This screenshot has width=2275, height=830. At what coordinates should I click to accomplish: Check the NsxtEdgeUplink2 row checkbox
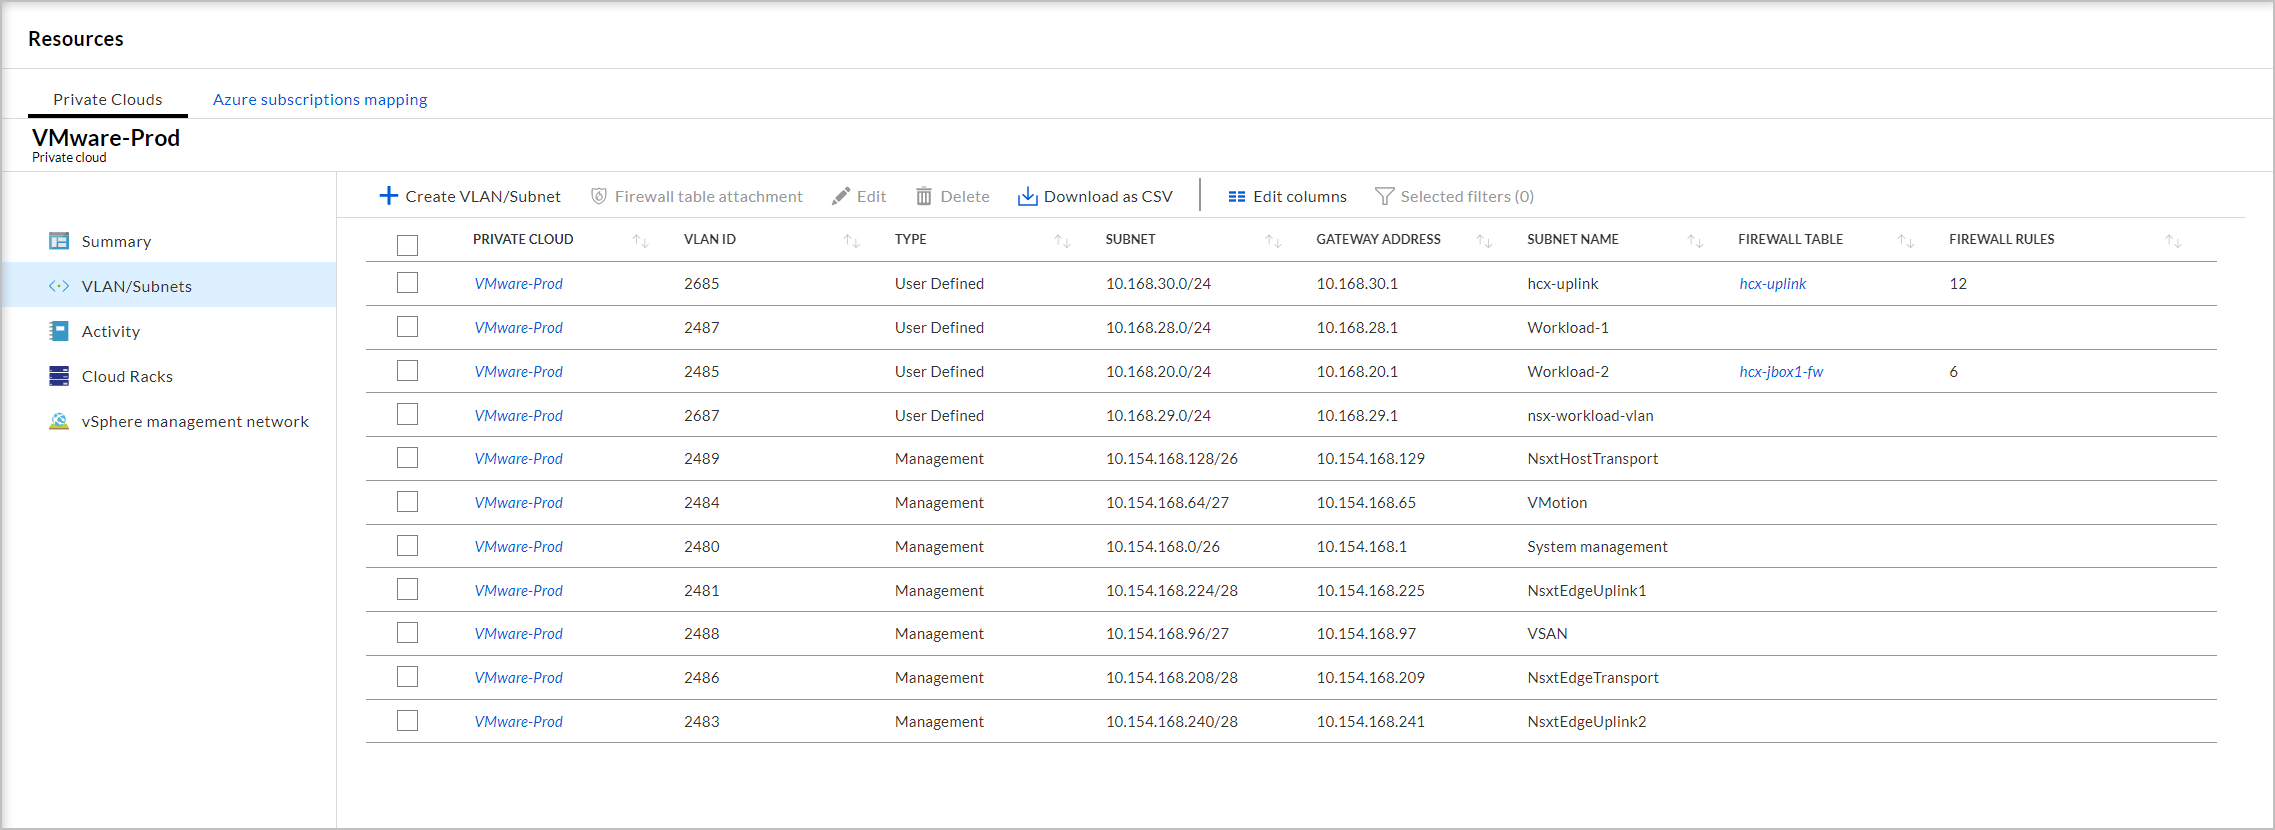point(407,721)
